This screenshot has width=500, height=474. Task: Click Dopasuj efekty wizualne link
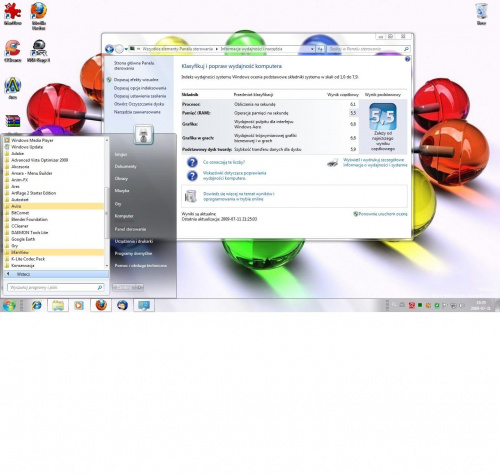(x=136, y=80)
